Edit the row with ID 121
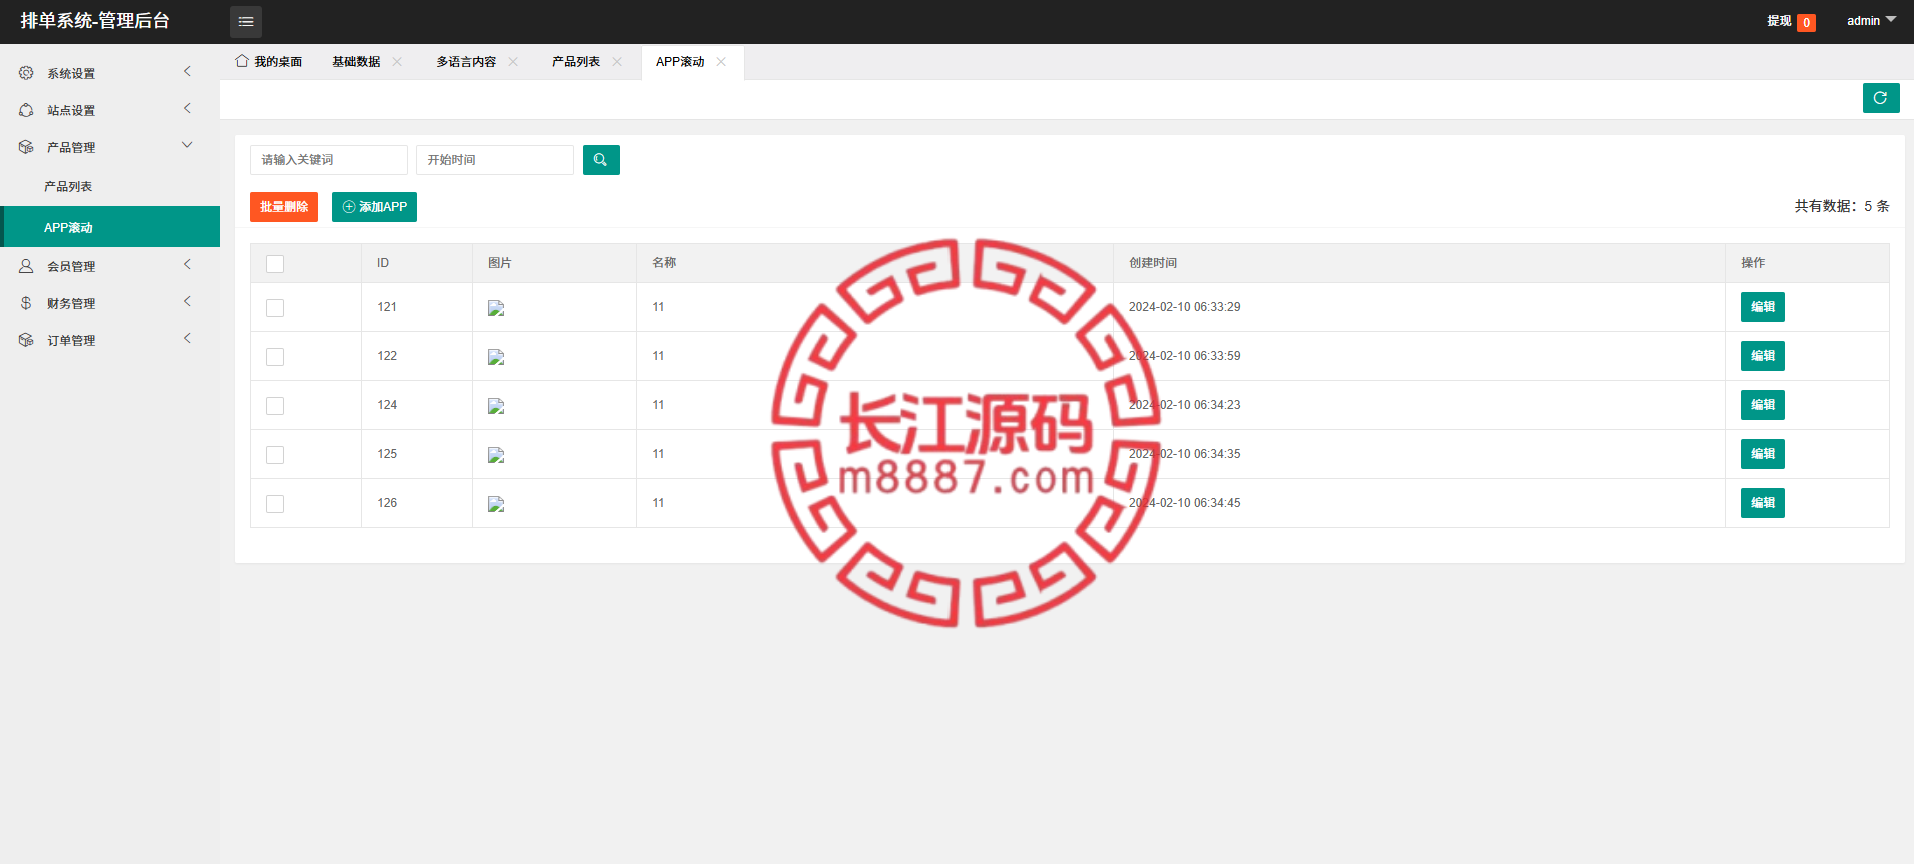This screenshot has width=1914, height=864. pos(1763,307)
